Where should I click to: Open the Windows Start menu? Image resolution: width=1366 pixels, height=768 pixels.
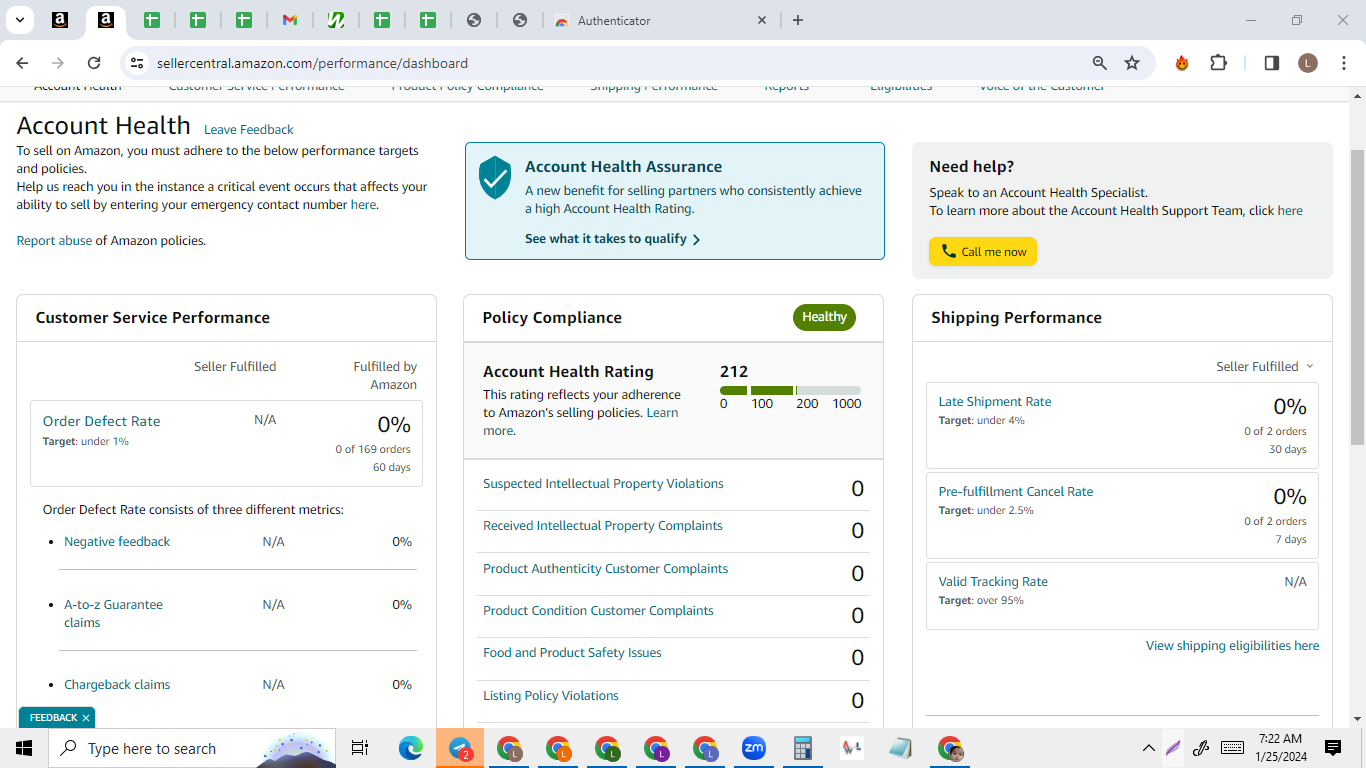(24, 748)
